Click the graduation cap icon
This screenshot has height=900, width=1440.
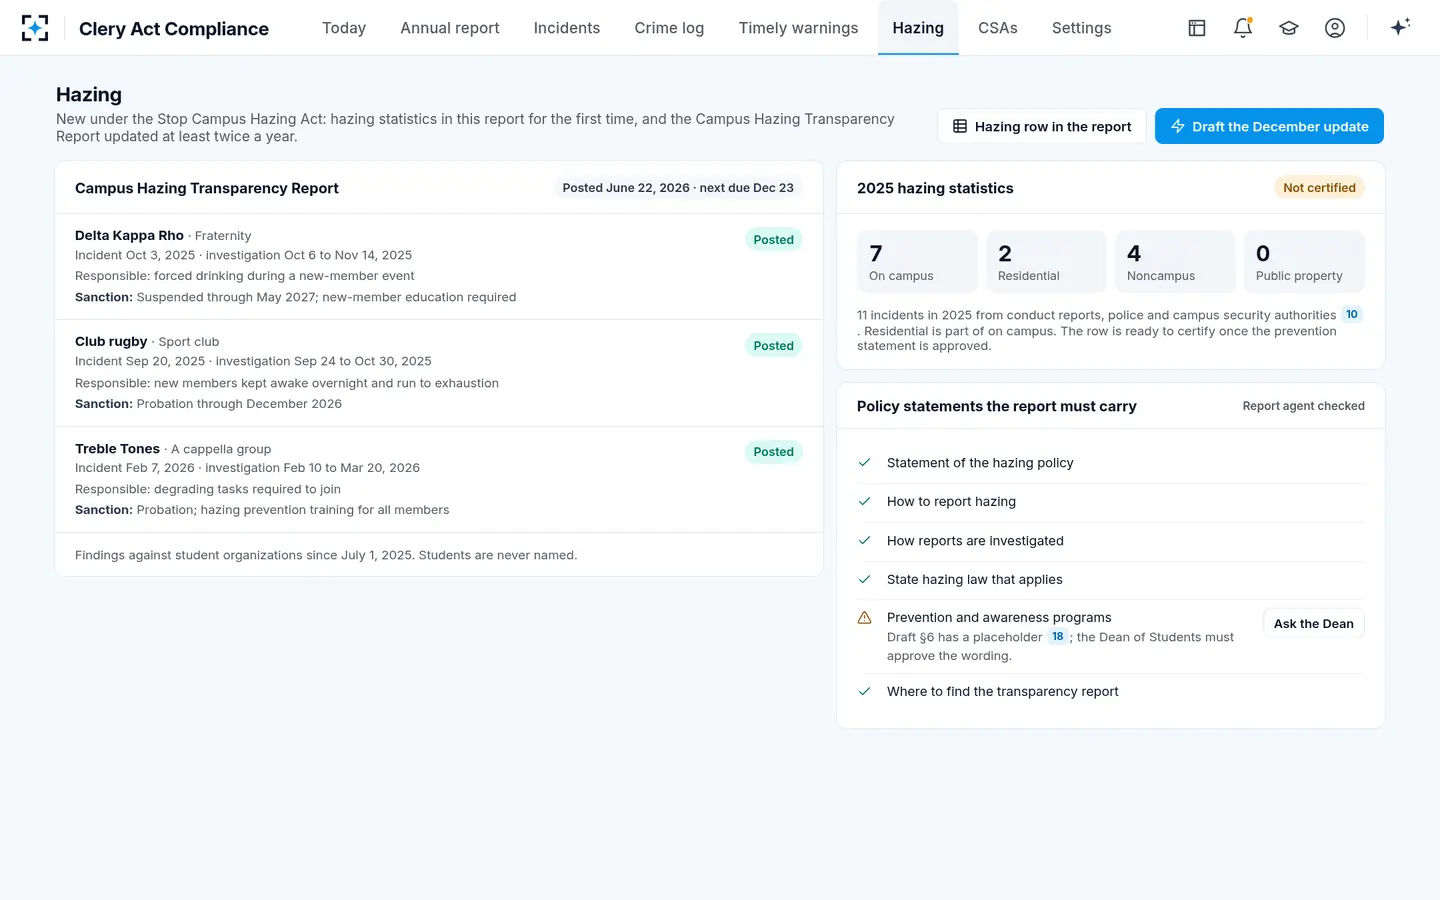(1289, 28)
